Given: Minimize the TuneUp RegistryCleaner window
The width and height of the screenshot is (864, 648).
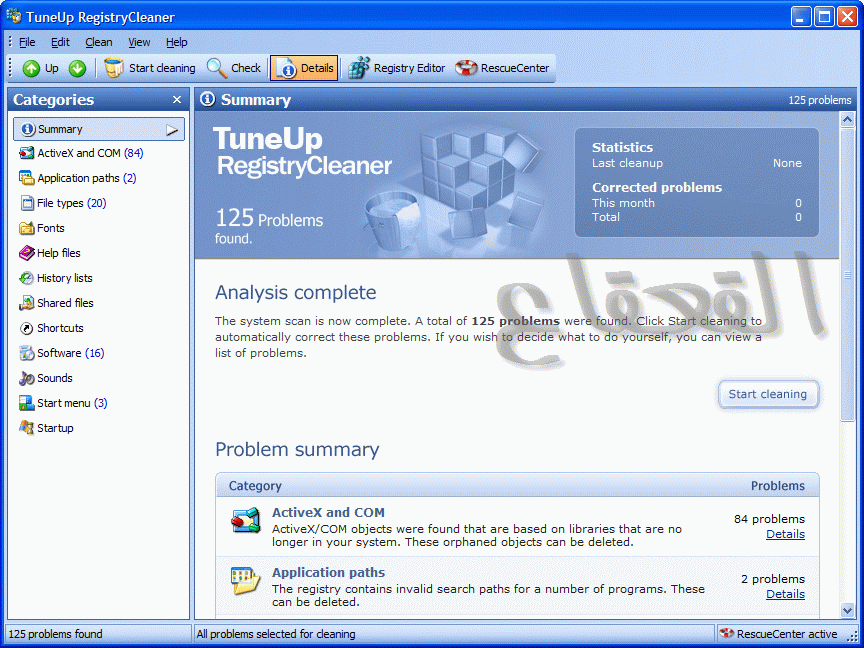Looking at the screenshot, I should point(801,17).
